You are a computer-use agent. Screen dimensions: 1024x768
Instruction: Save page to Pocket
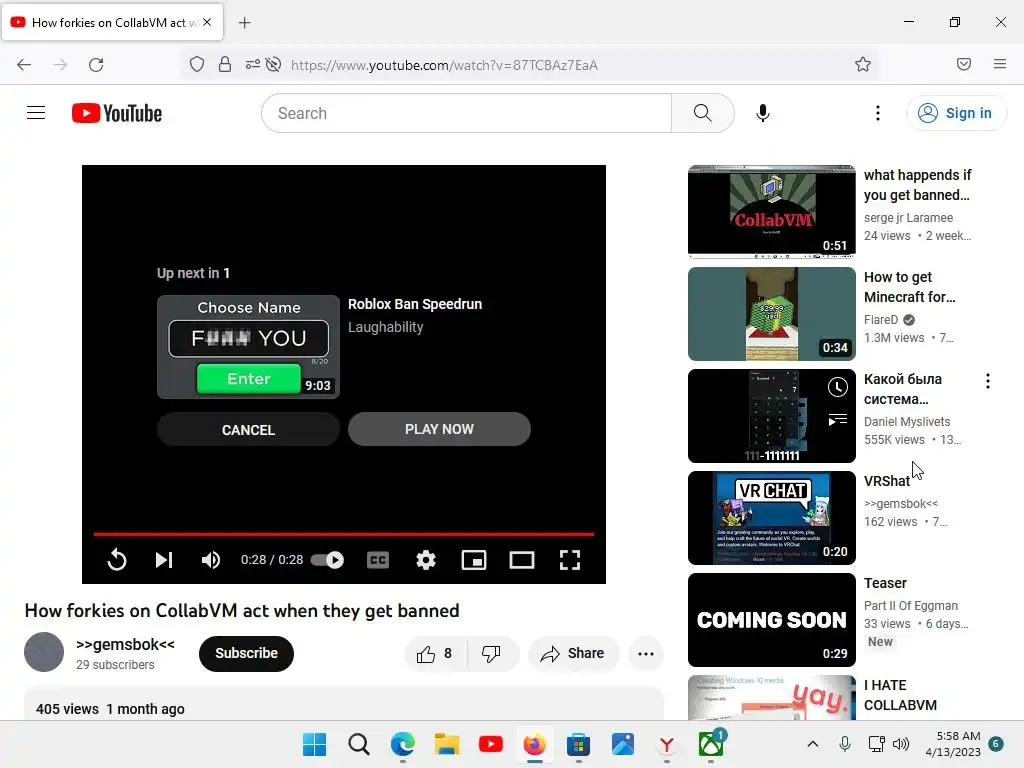(964, 64)
